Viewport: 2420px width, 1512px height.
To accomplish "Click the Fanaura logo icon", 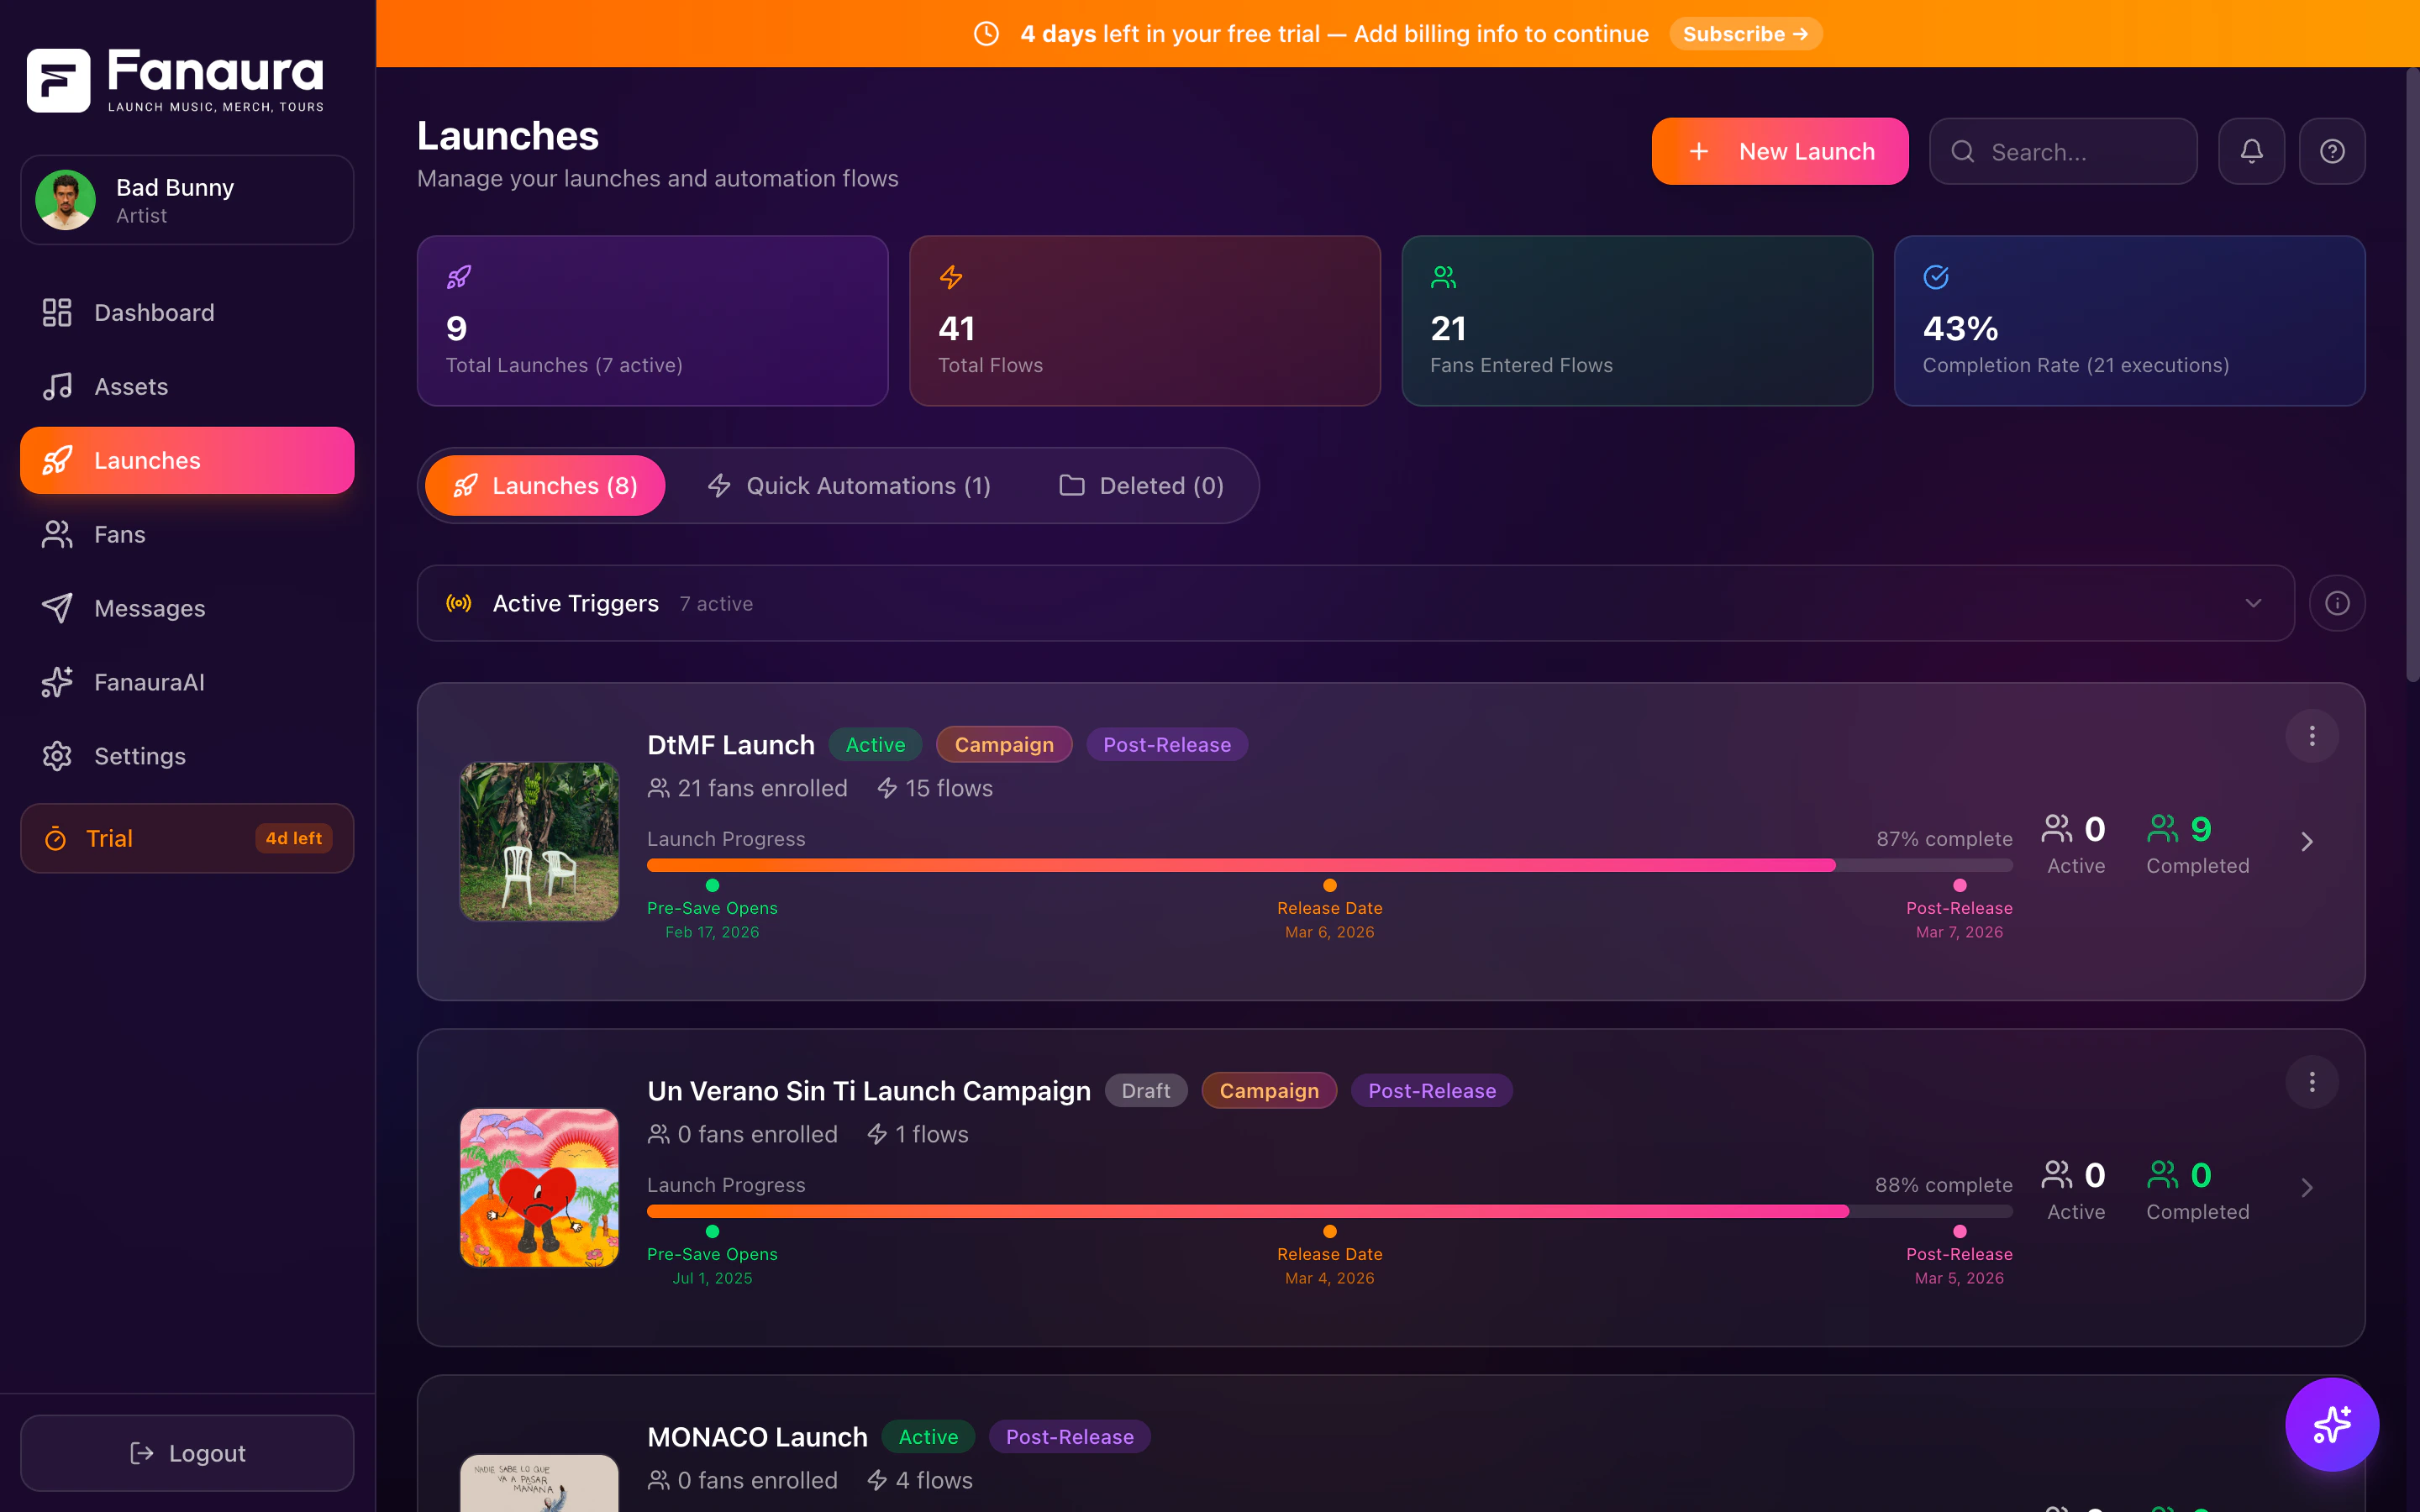I will pyautogui.click(x=58, y=80).
